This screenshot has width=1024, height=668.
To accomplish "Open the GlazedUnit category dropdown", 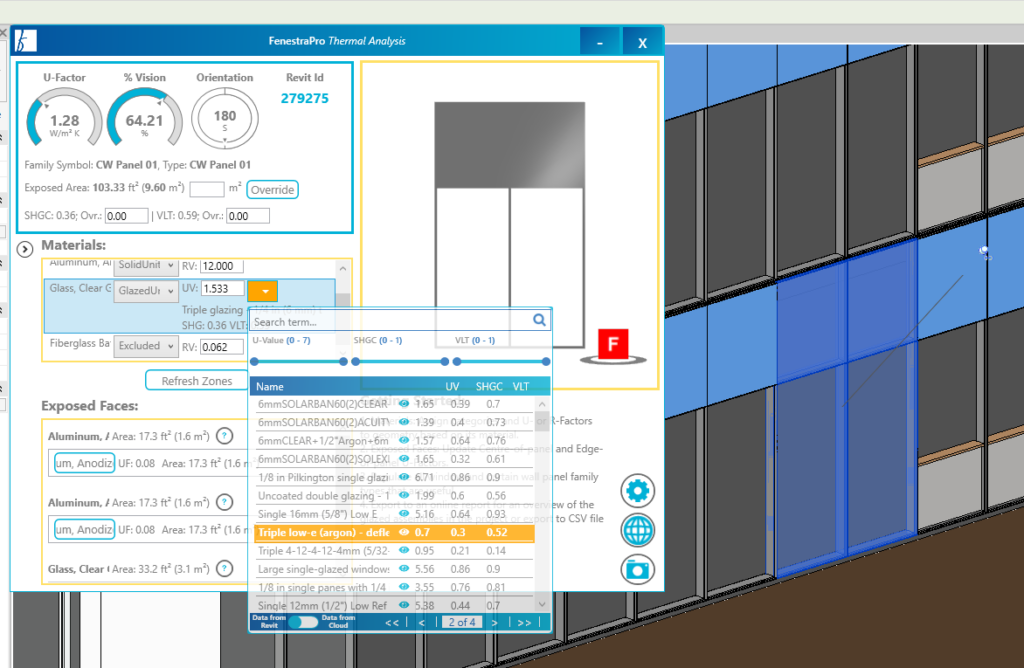I will coord(146,291).
